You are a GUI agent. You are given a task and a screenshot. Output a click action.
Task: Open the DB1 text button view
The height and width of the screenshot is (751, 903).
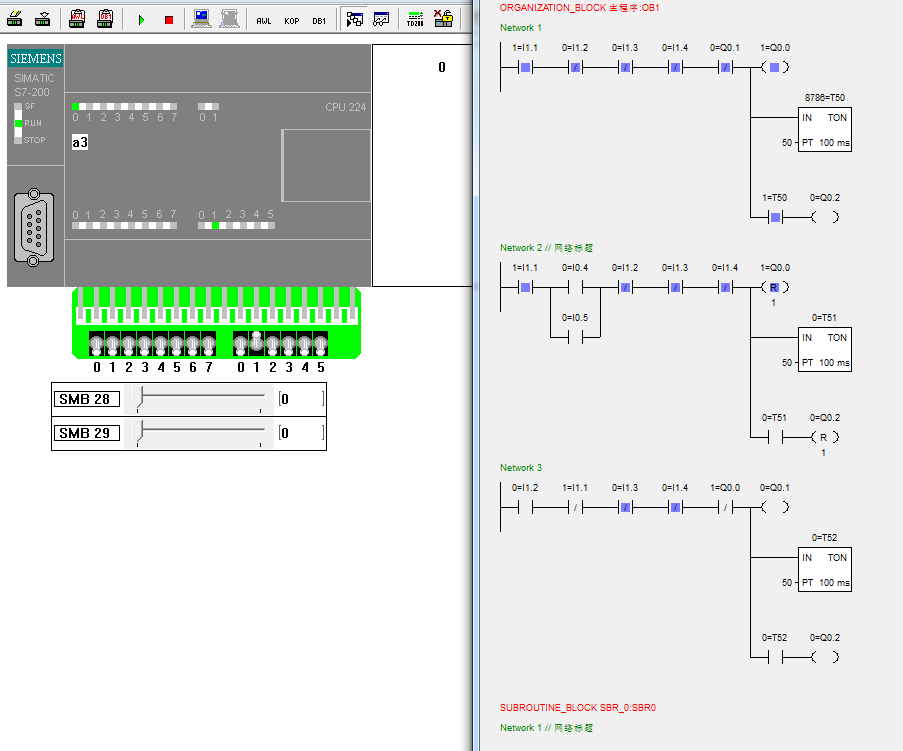coord(318,19)
